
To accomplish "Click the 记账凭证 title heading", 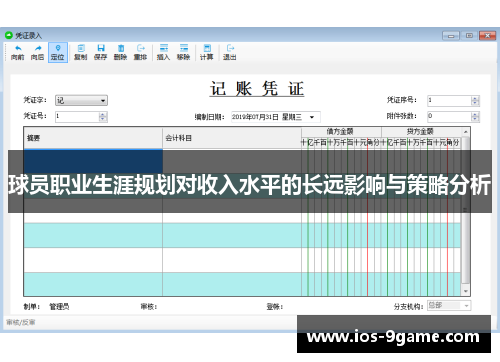I will (257, 89).
